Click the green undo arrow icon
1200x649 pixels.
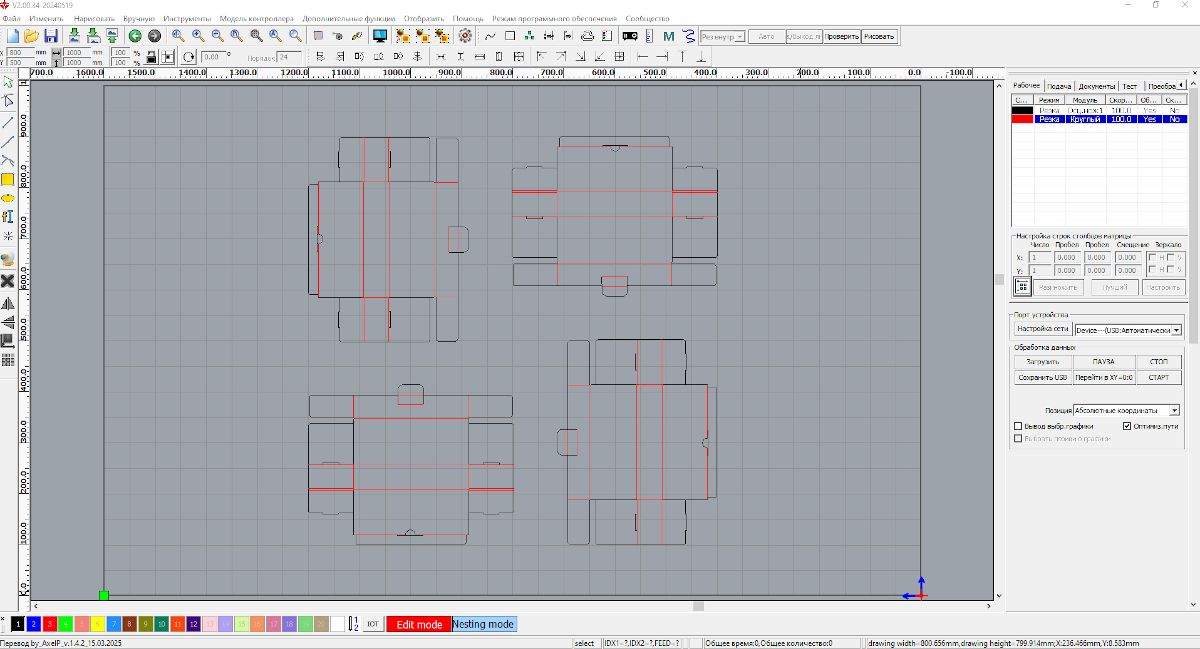135,36
